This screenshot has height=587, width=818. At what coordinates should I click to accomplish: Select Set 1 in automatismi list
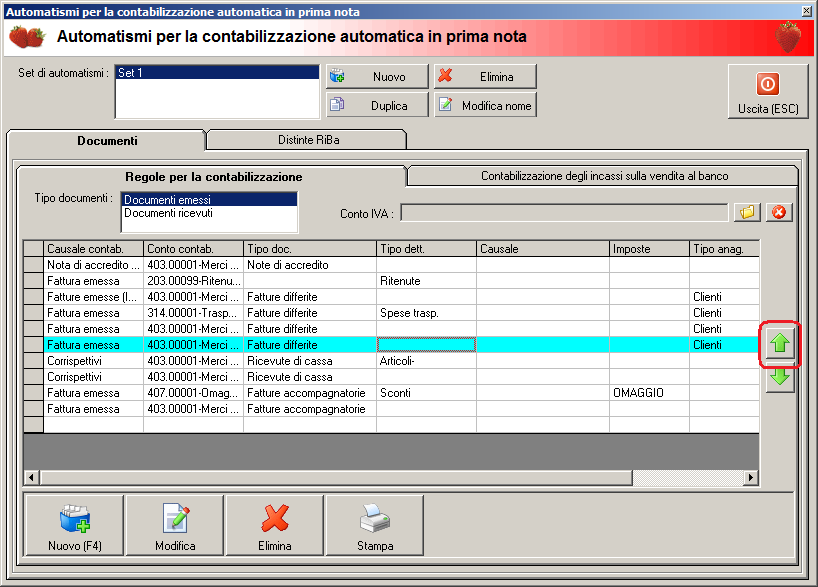[217, 73]
